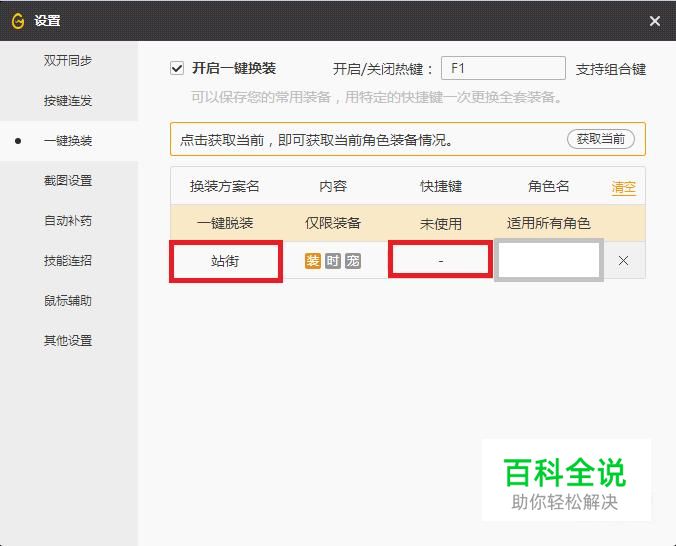Click the 清空 link to clear schemes

[623, 187]
